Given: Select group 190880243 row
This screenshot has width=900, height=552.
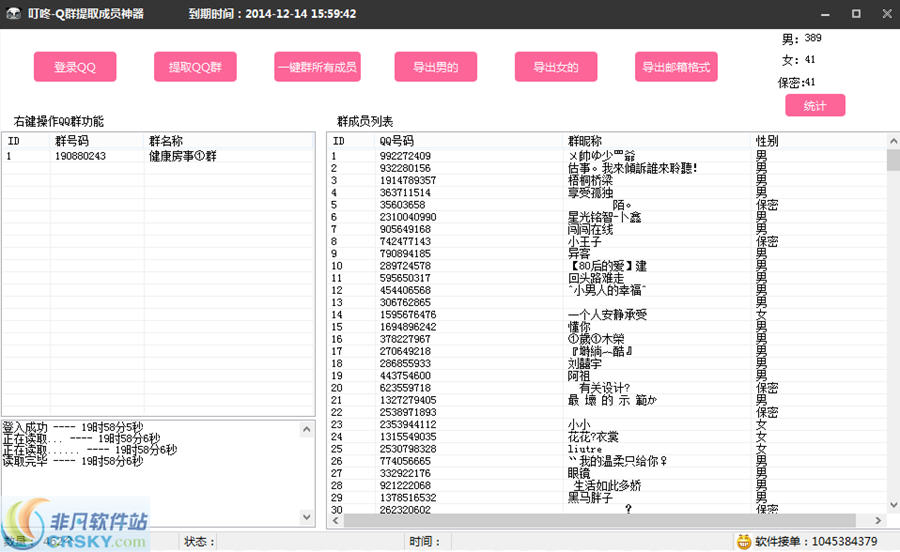Looking at the screenshot, I should (x=158, y=156).
